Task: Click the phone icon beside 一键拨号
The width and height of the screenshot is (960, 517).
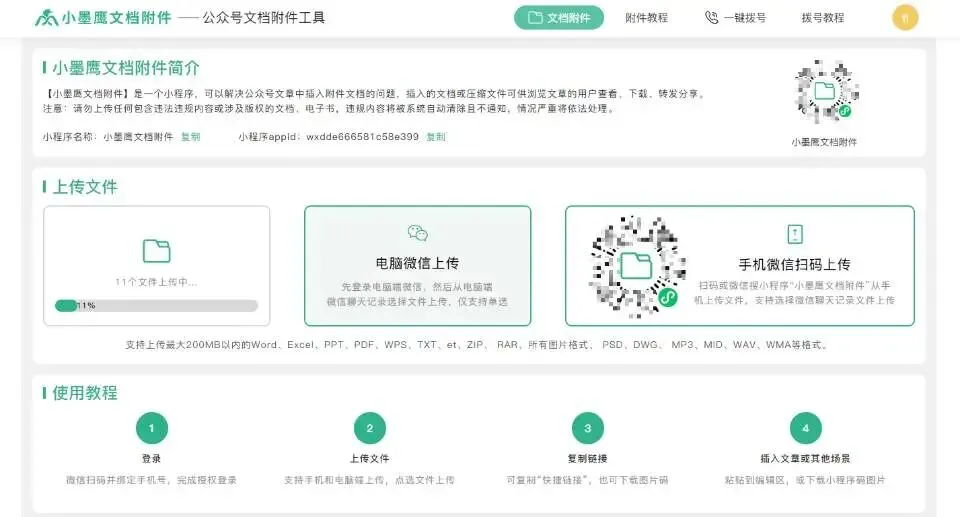Action: 711,18
